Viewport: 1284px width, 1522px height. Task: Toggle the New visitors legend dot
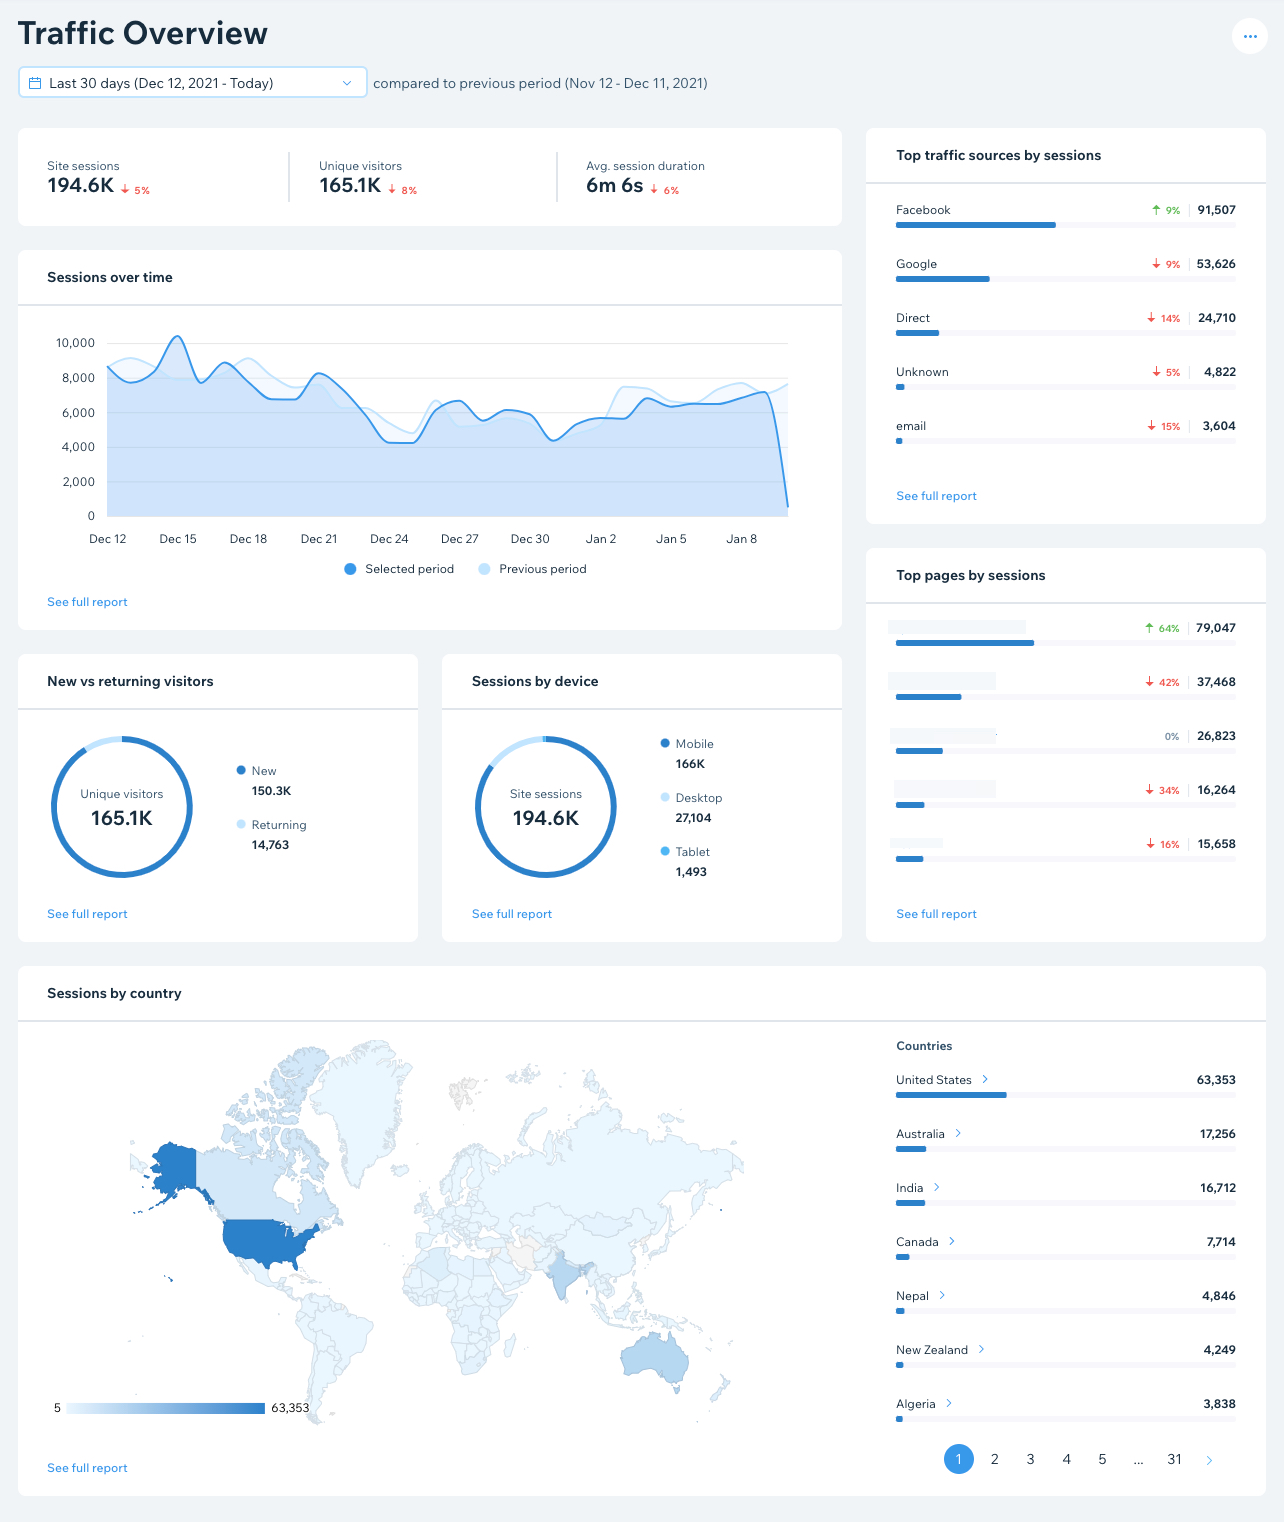pos(240,770)
